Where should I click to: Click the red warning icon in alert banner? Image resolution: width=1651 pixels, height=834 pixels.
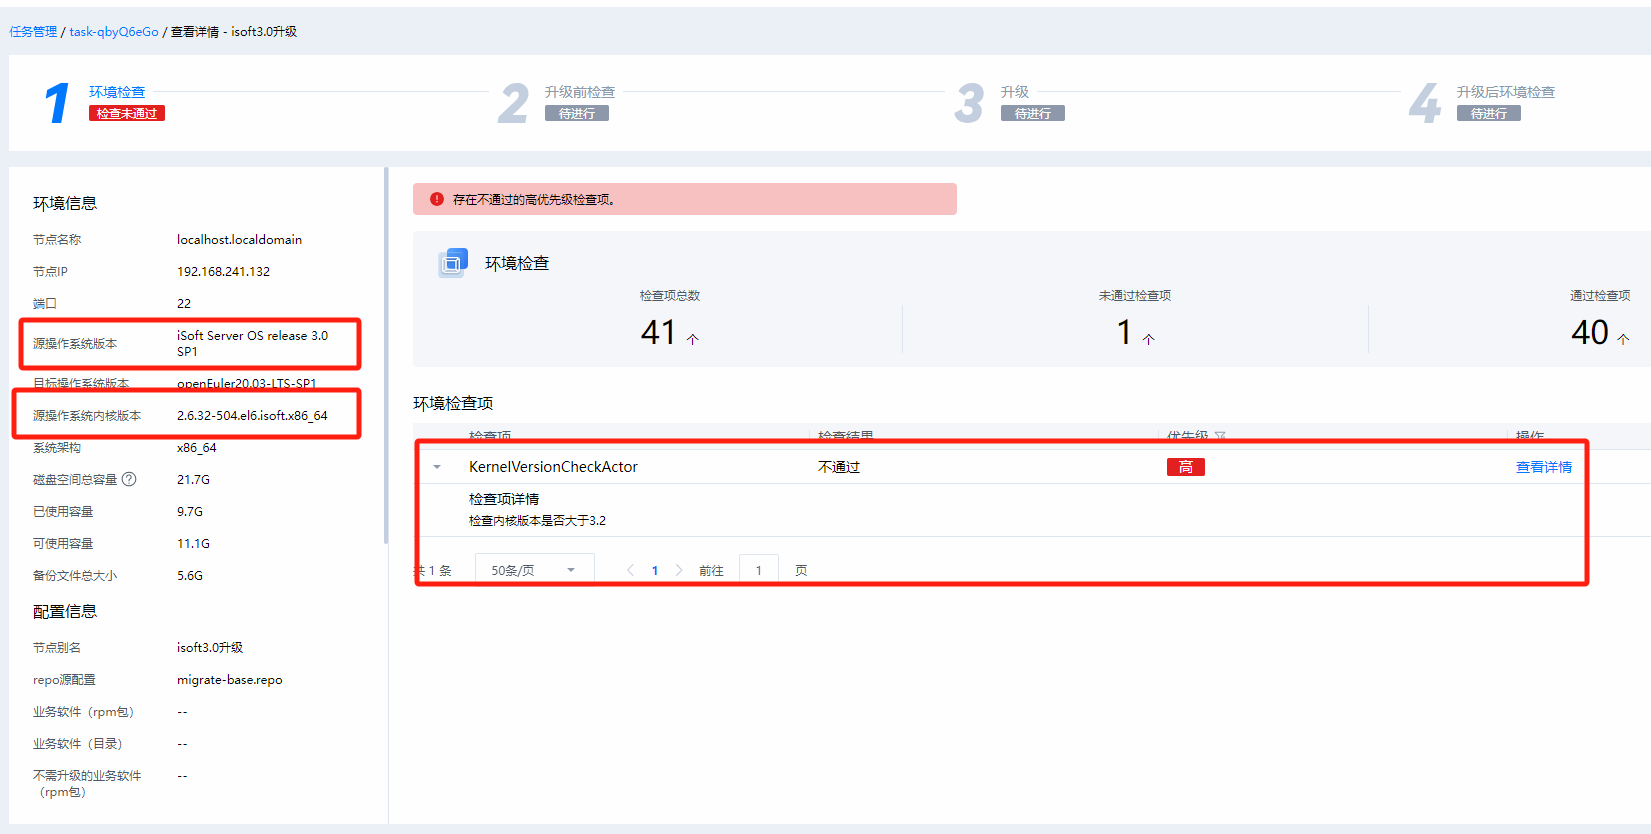(437, 199)
